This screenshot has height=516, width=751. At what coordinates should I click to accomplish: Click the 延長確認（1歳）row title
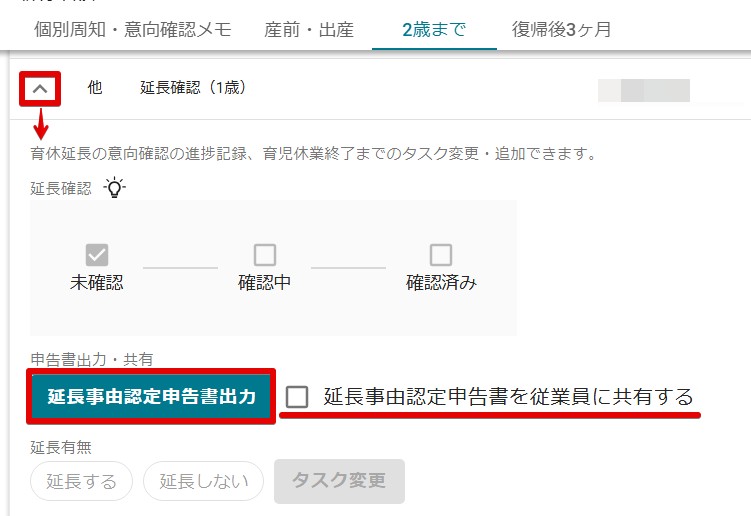tap(193, 88)
